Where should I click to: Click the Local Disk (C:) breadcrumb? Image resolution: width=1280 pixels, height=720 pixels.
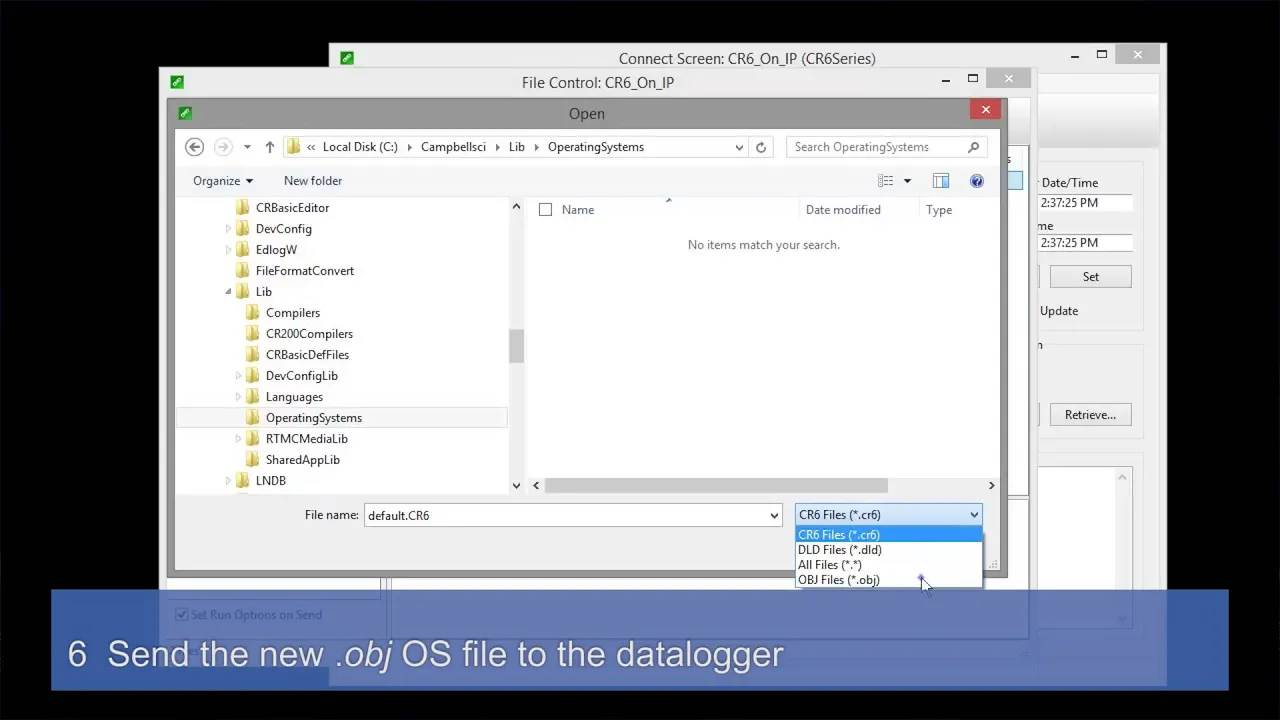click(360, 147)
